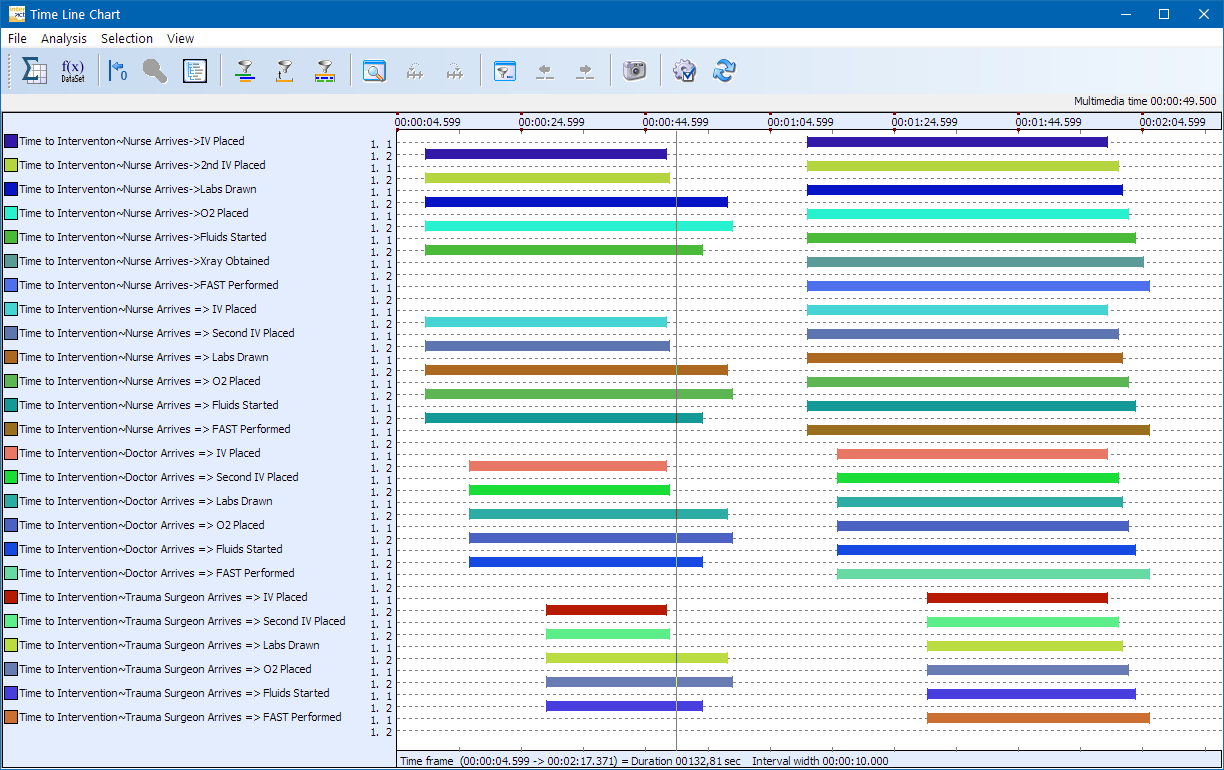The image size is (1224, 770).
Task: Select 'Nurse Arrives => IV Placed' label
Action: 138,309
